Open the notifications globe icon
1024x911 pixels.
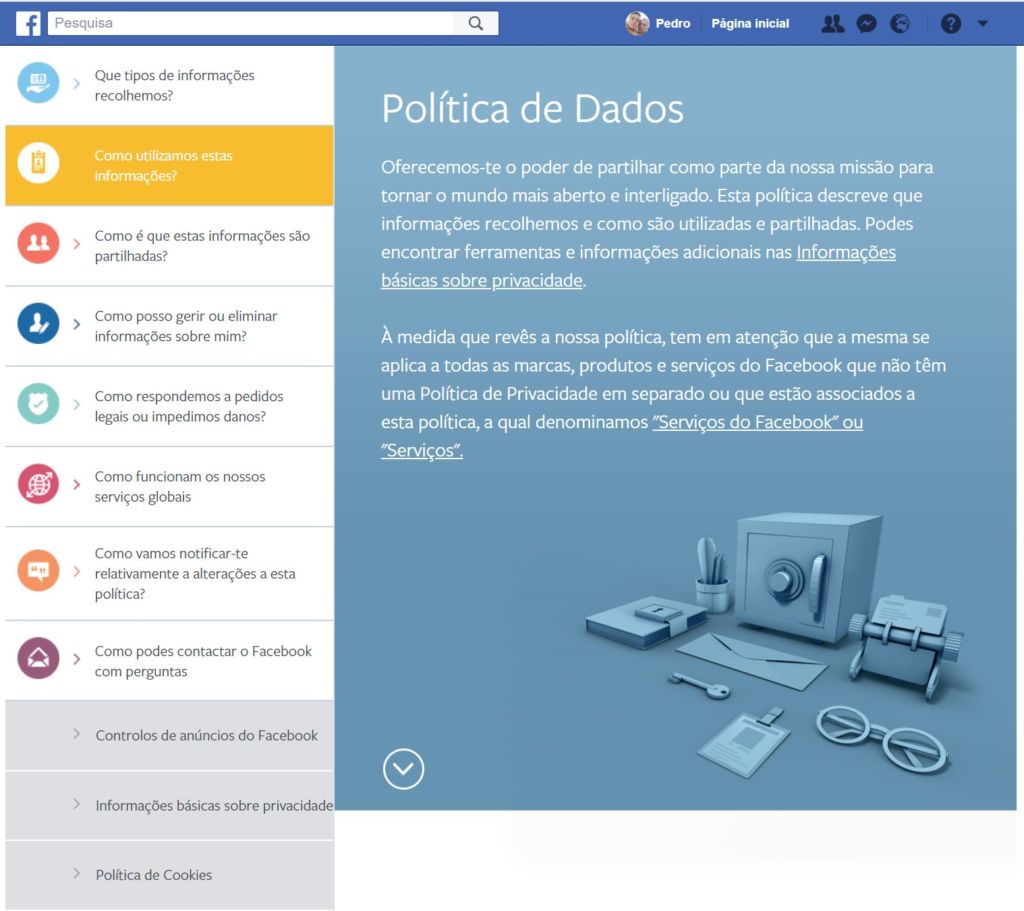[900, 24]
